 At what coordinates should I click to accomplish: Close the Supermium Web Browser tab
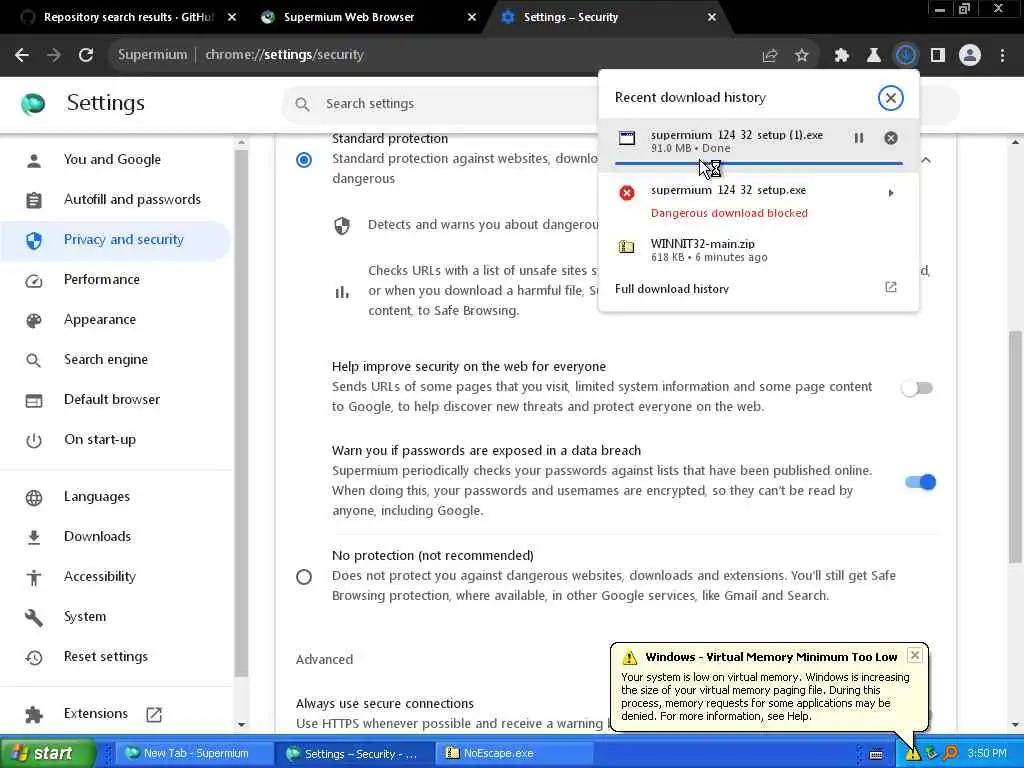[x=472, y=18]
